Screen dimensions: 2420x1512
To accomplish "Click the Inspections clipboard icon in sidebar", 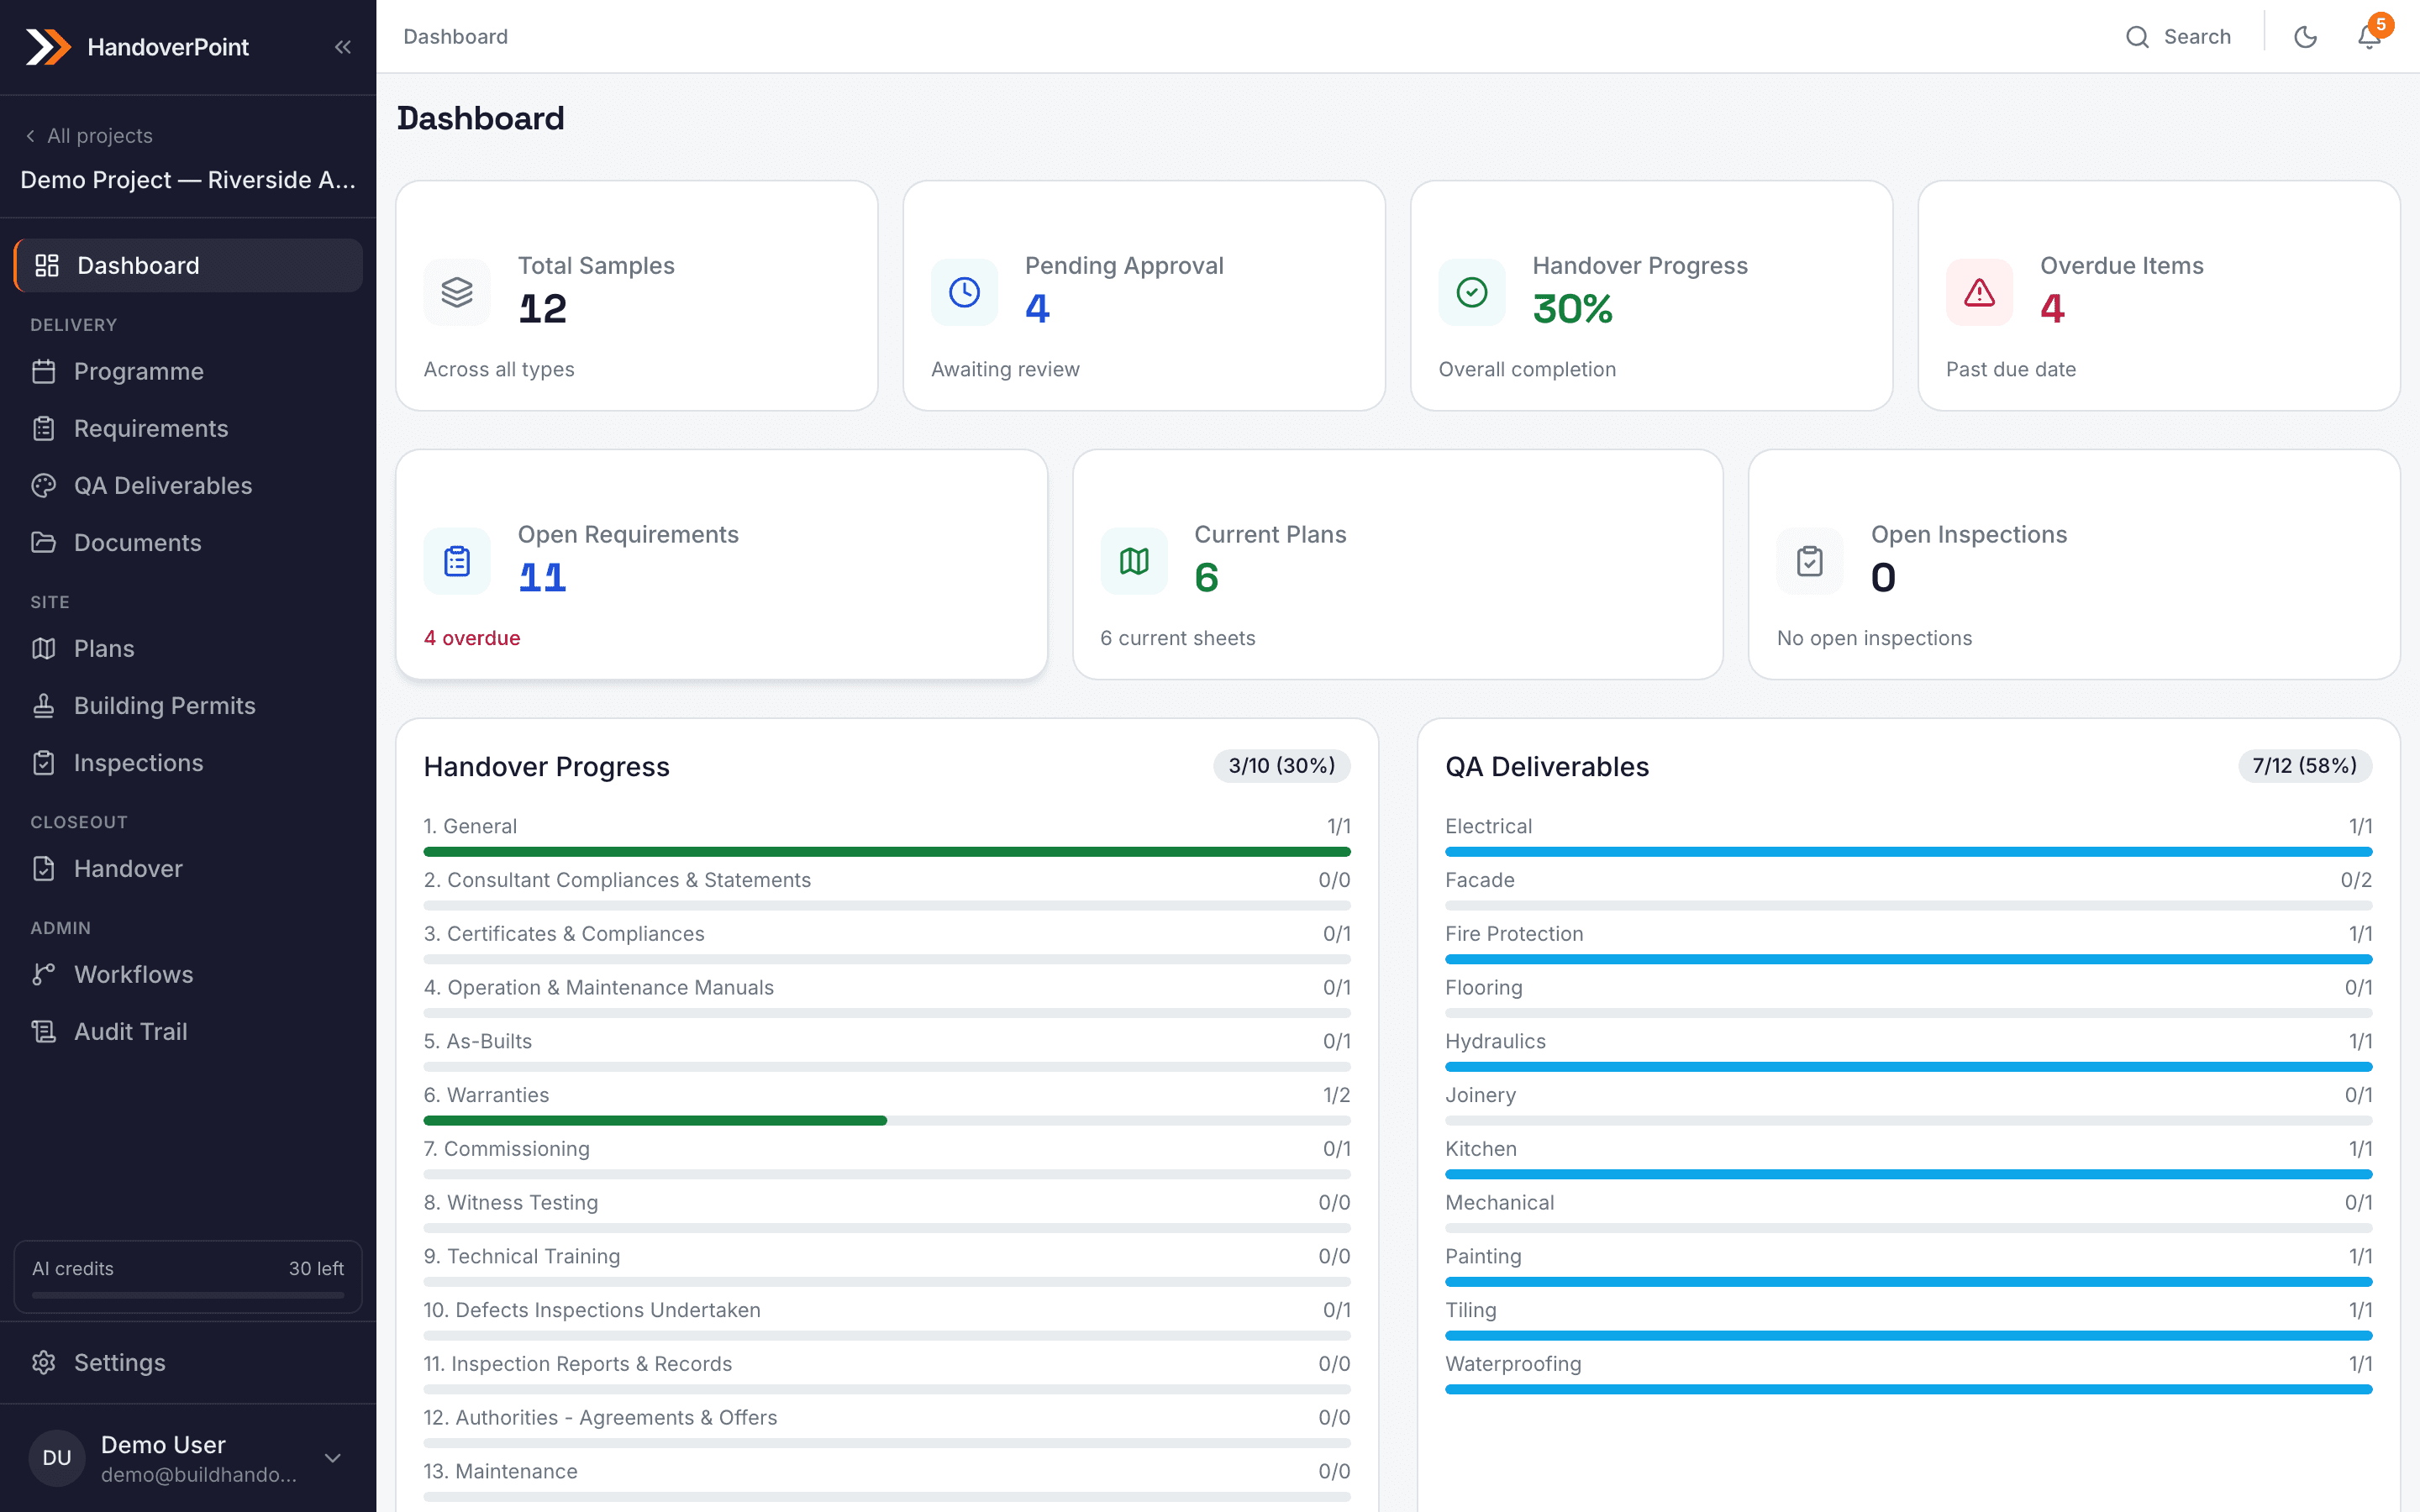I will click(x=44, y=763).
